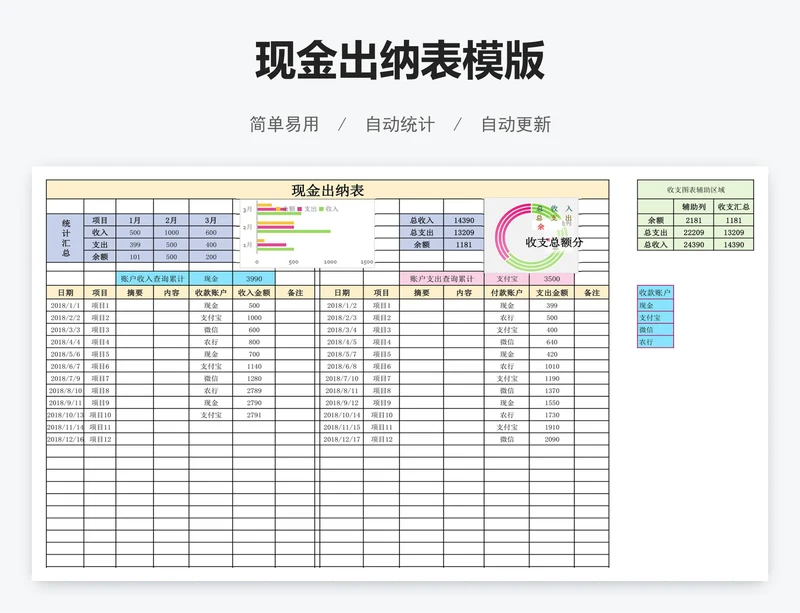Select the 2181 cell in helper area
The width and height of the screenshot is (800, 613).
click(693, 220)
